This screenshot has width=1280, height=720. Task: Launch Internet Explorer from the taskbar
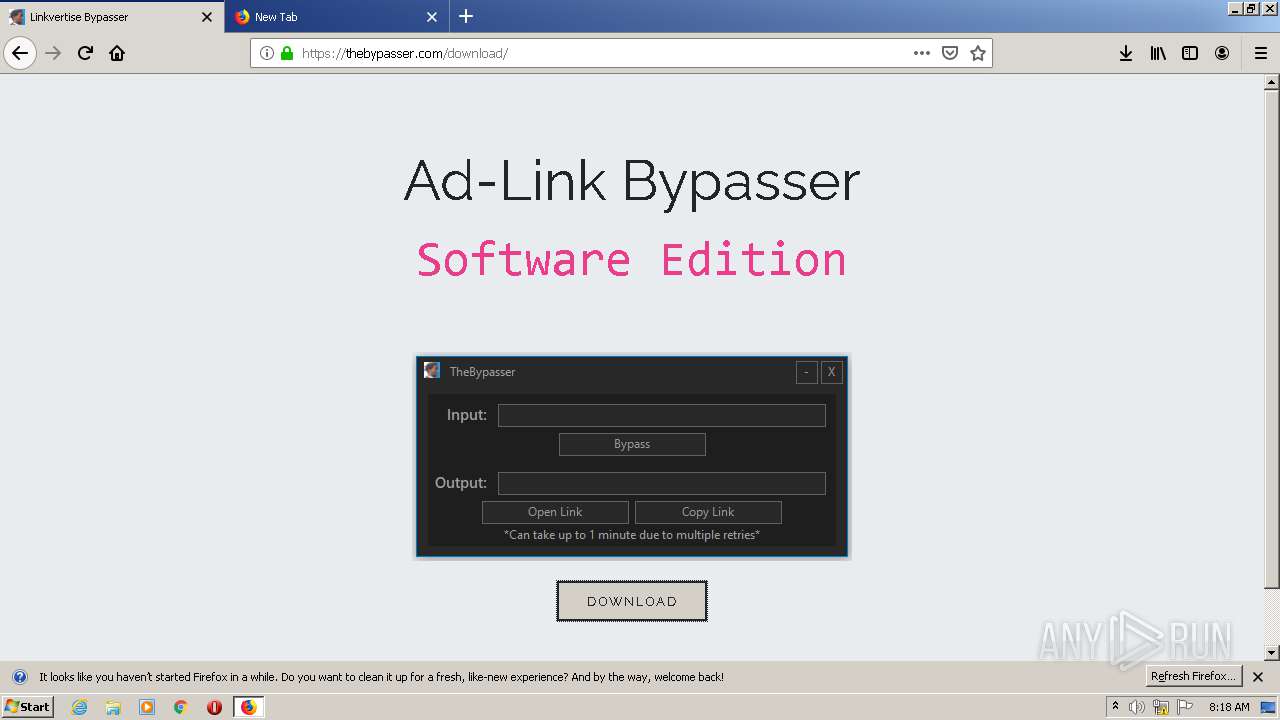(x=79, y=707)
